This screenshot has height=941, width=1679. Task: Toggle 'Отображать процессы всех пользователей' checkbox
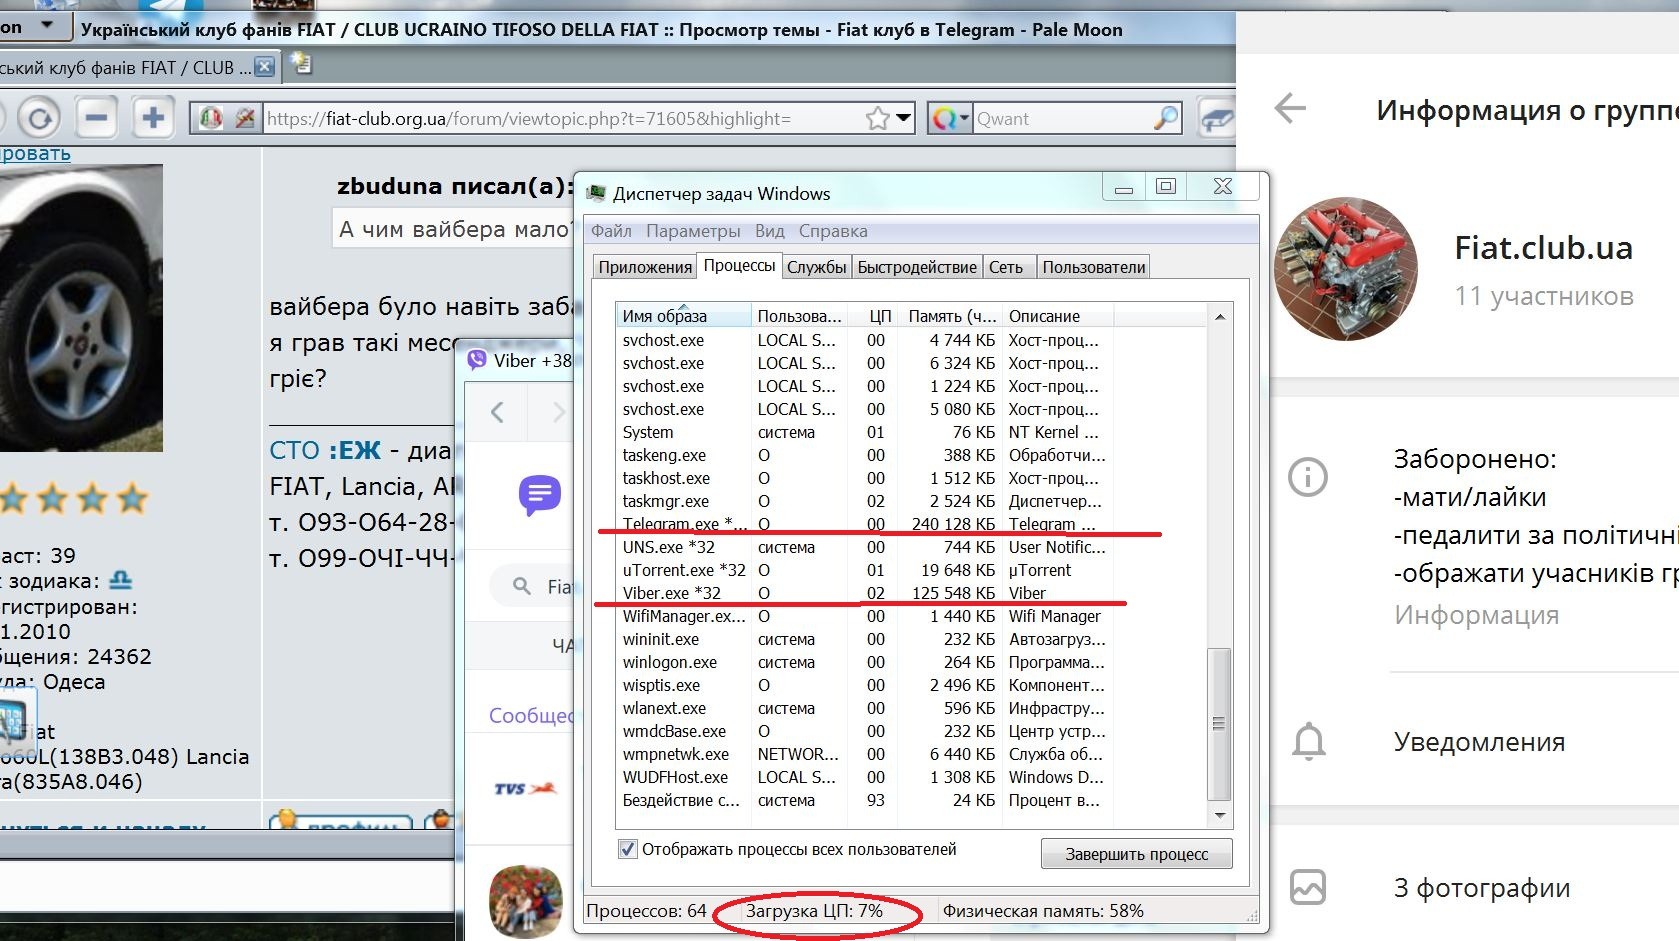pos(628,850)
